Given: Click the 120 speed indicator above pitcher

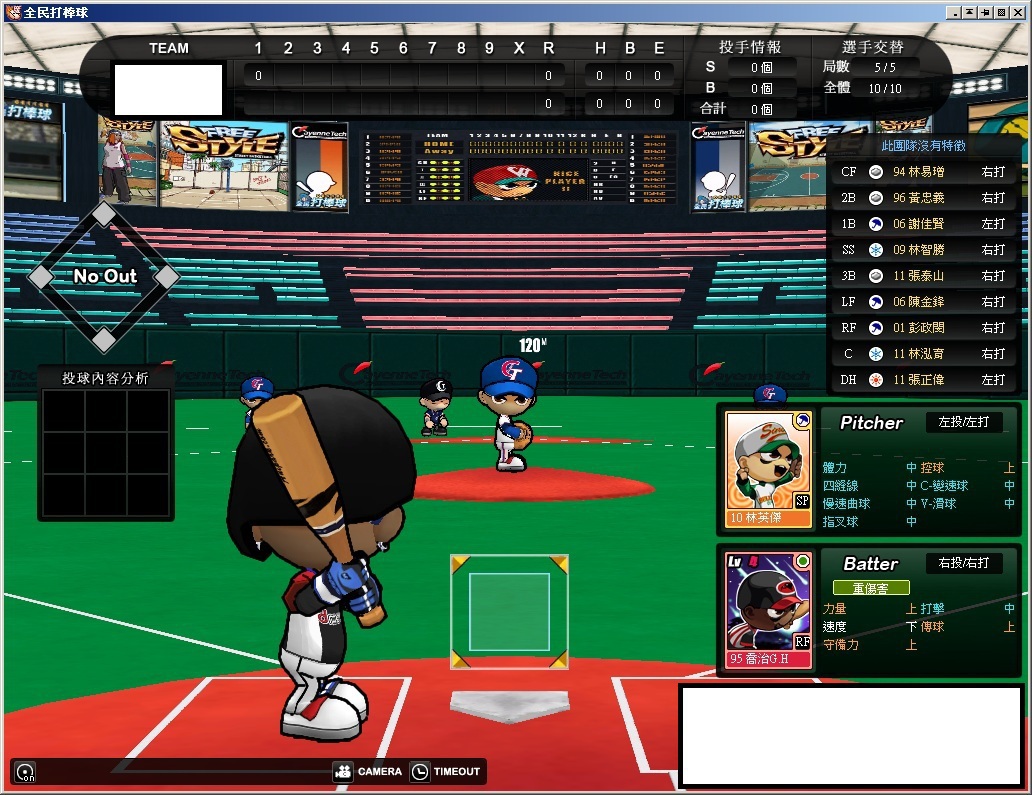Looking at the screenshot, I should coord(532,345).
